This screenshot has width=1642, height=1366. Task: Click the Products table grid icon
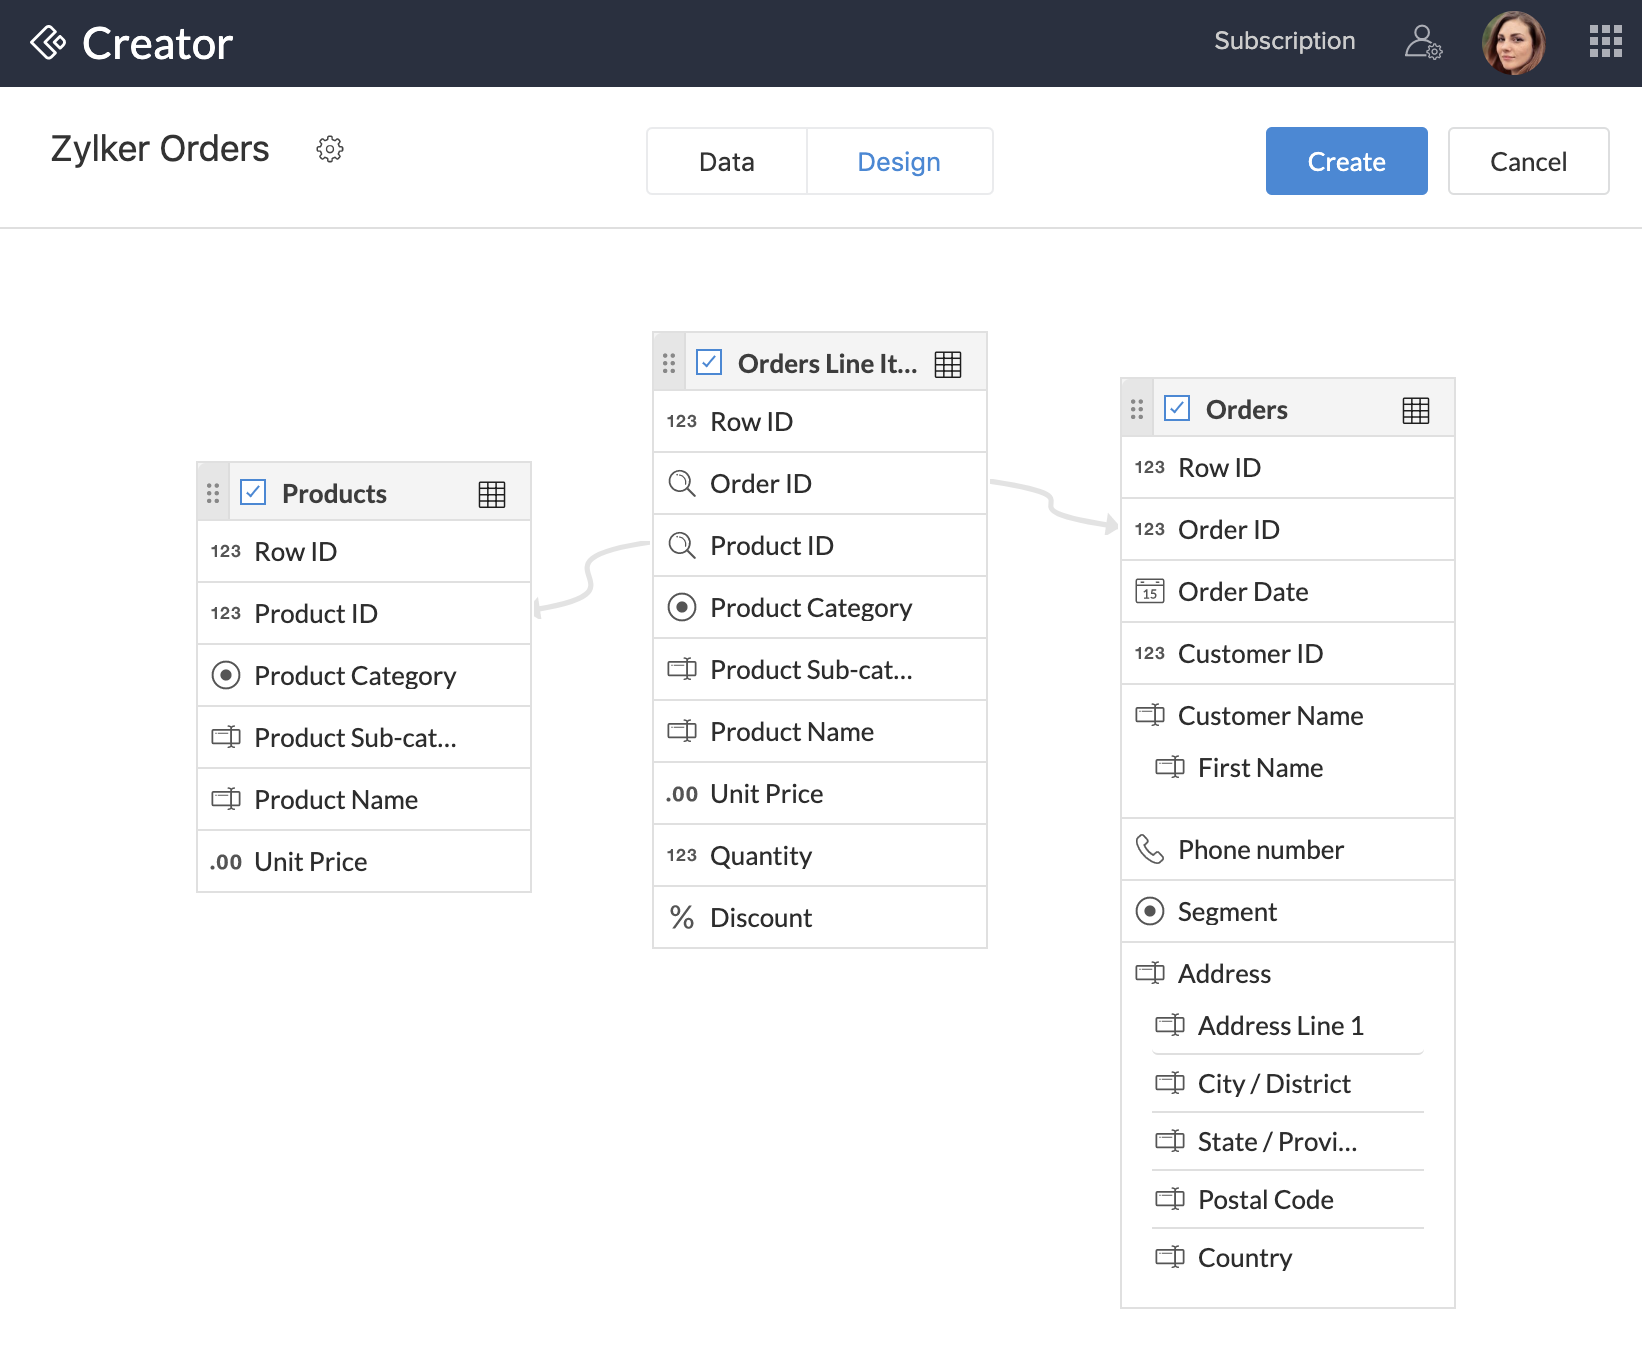[x=492, y=494]
